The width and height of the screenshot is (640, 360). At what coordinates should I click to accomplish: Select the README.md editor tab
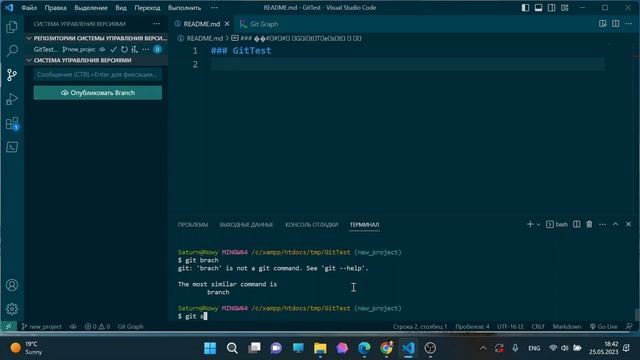click(201, 24)
